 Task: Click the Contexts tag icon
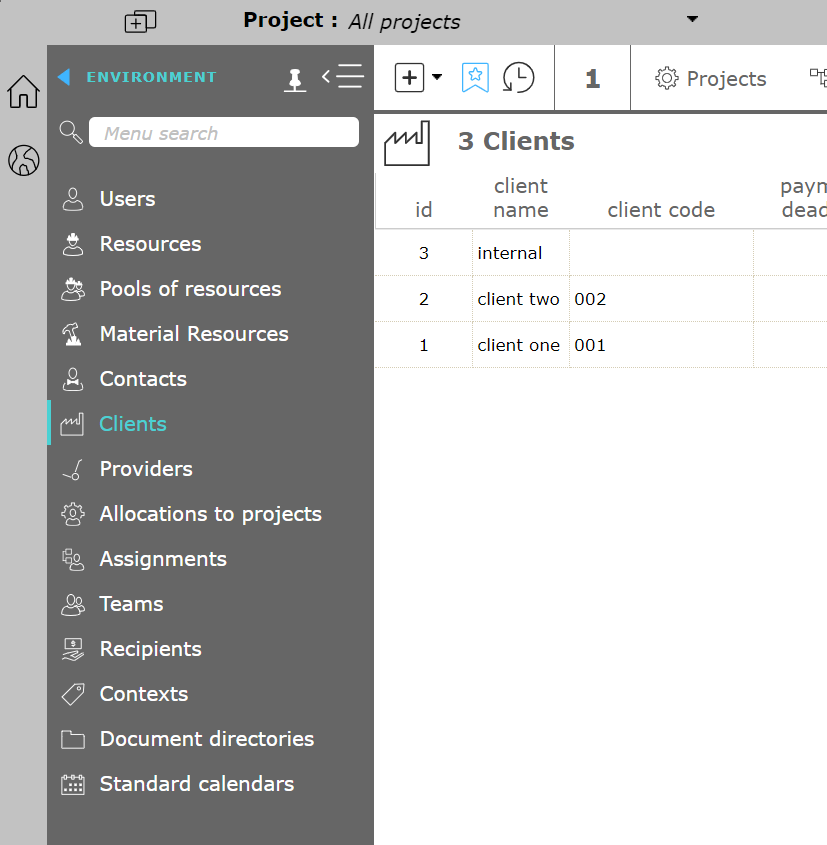point(73,694)
